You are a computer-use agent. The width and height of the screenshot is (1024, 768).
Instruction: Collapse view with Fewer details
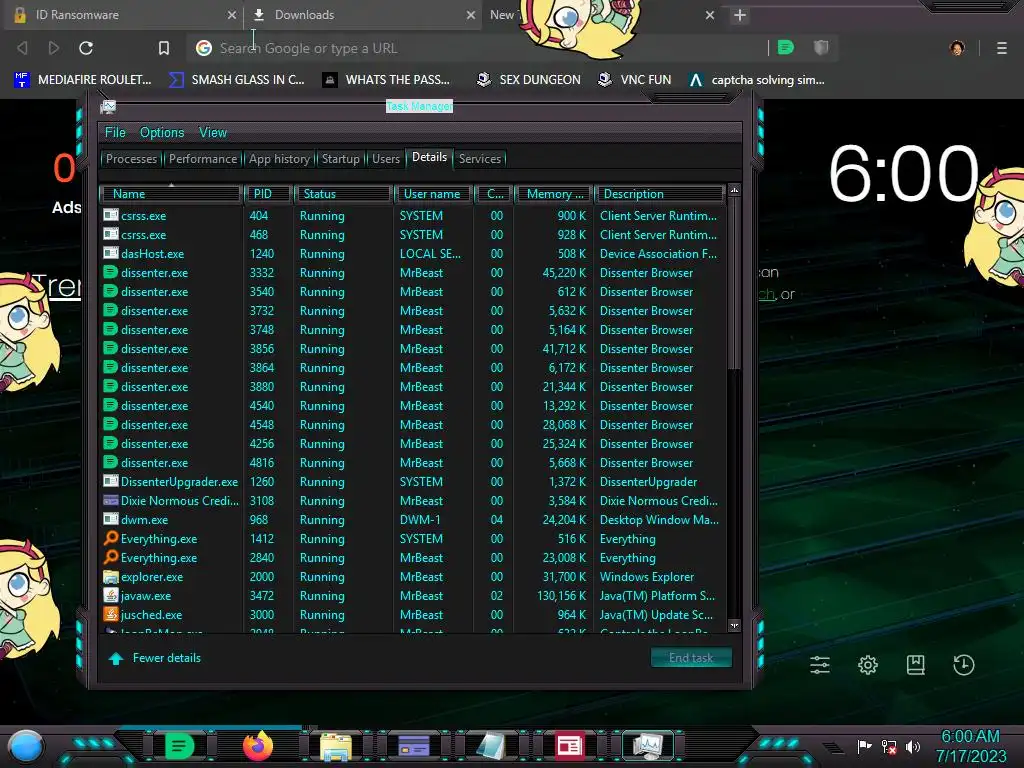coord(155,658)
